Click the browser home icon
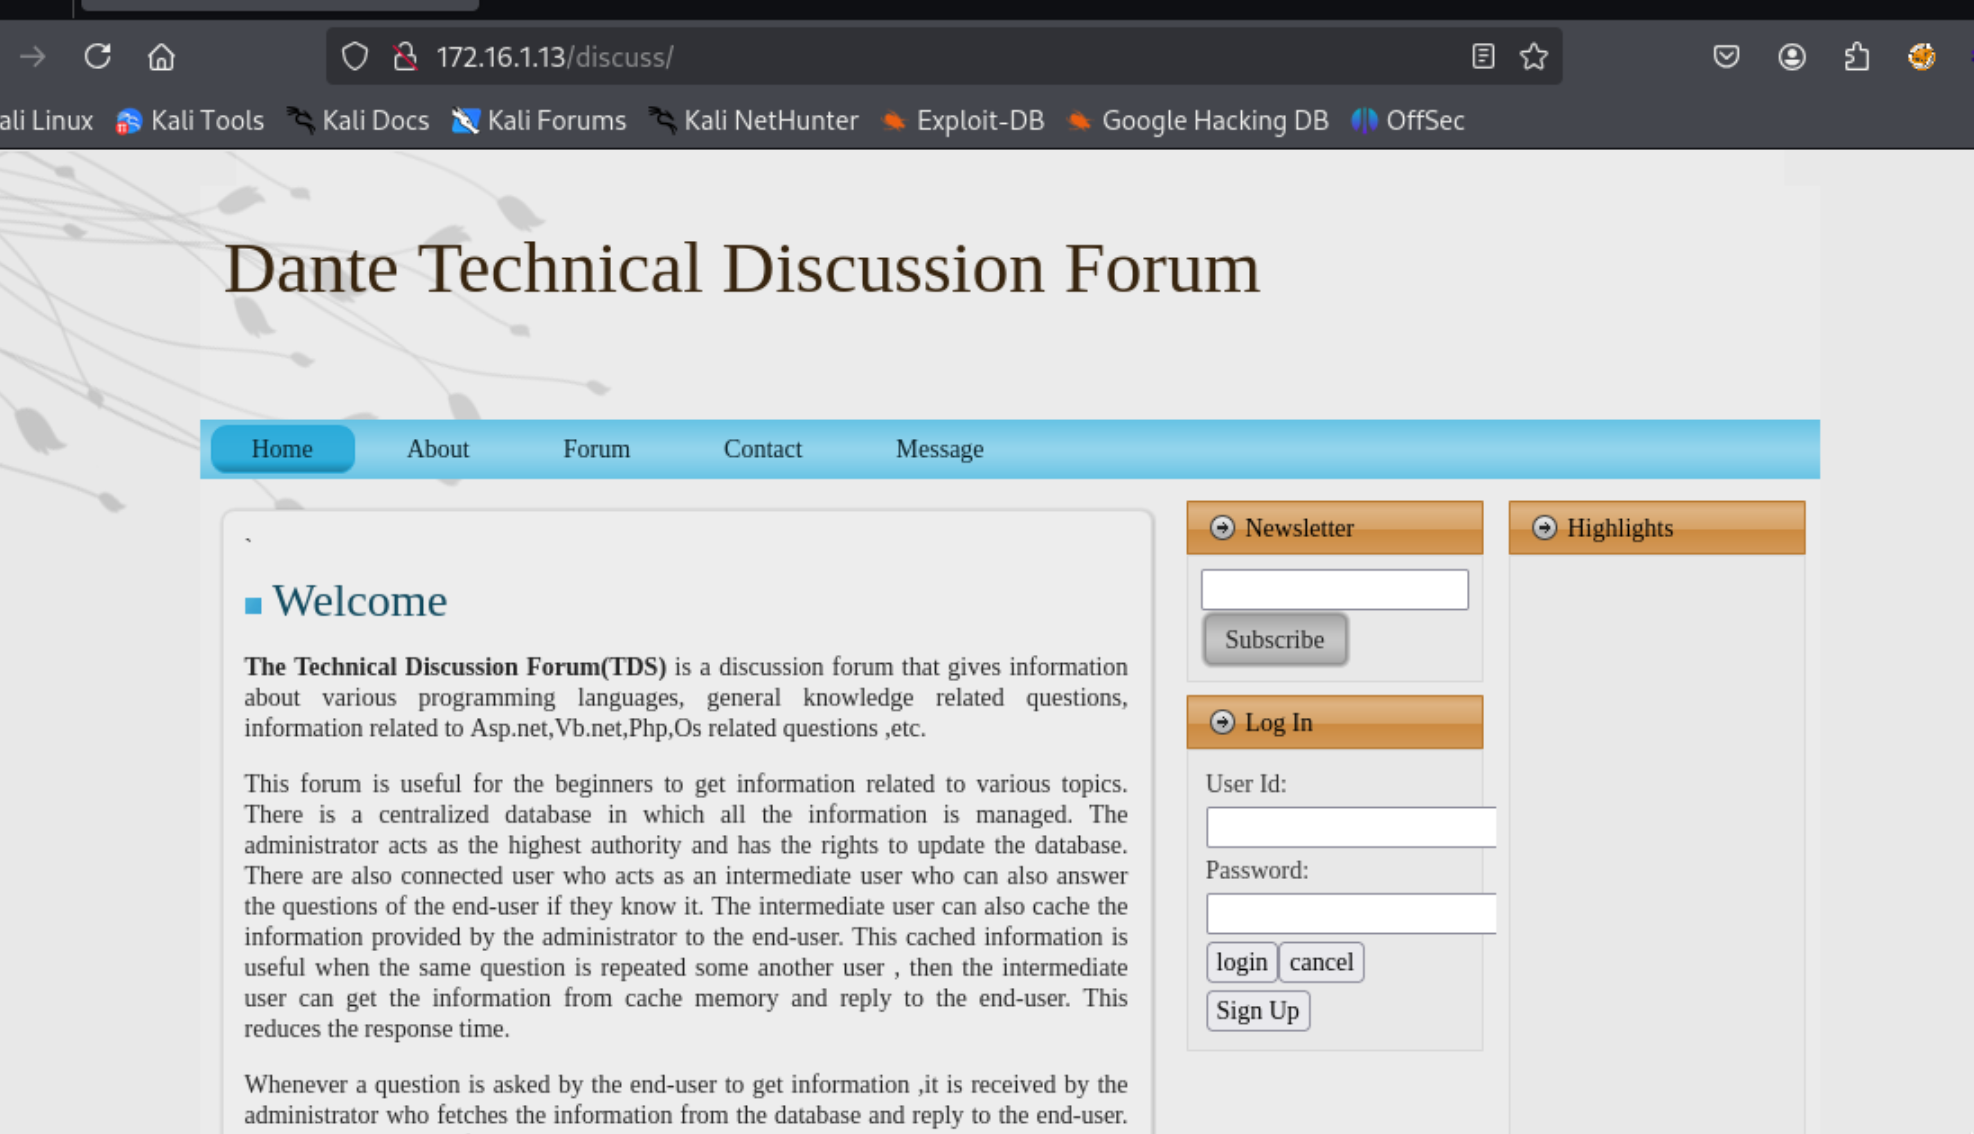This screenshot has height=1134, width=1974. pyautogui.click(x=161, y=57)
